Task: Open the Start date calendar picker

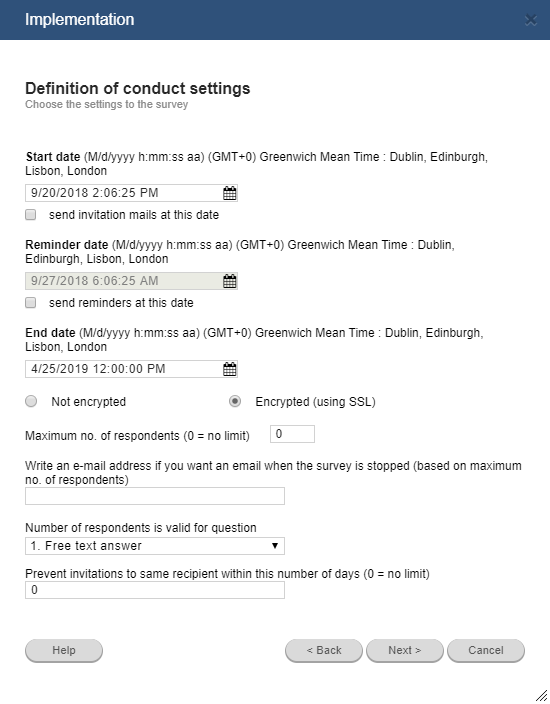Action: (229, 193)
